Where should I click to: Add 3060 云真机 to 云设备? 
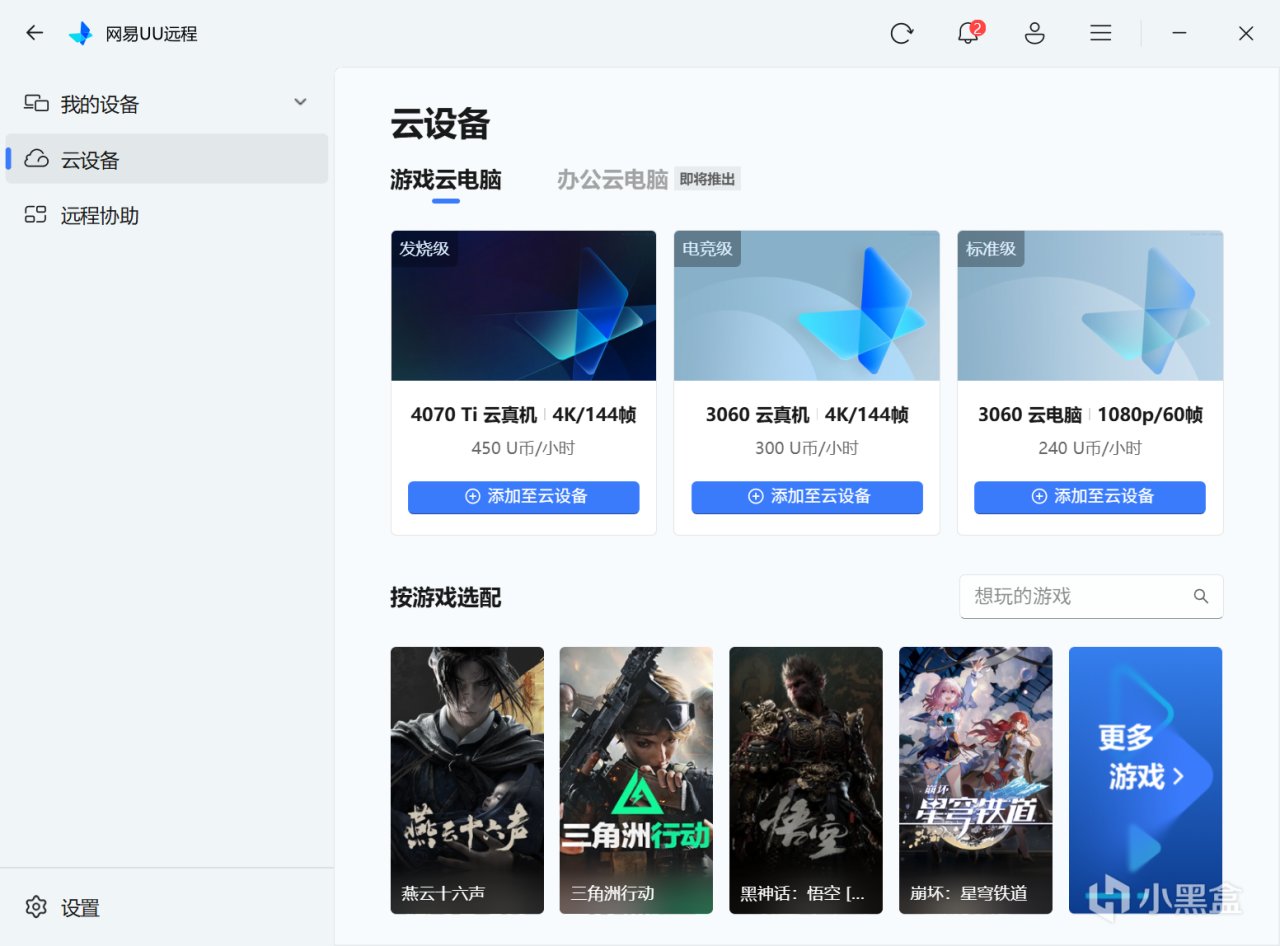click(x=807, y=497)
